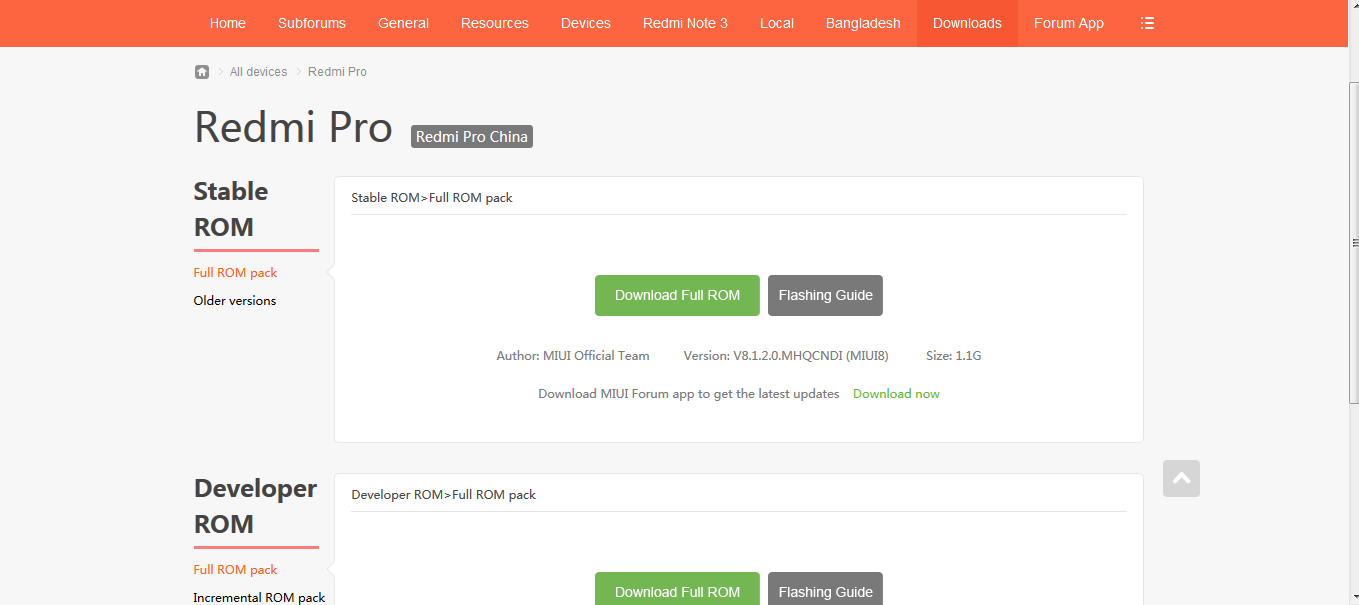Open Older versions under Stable ROM
This screenshot has width=1359, height=605.
pos(235,301)
